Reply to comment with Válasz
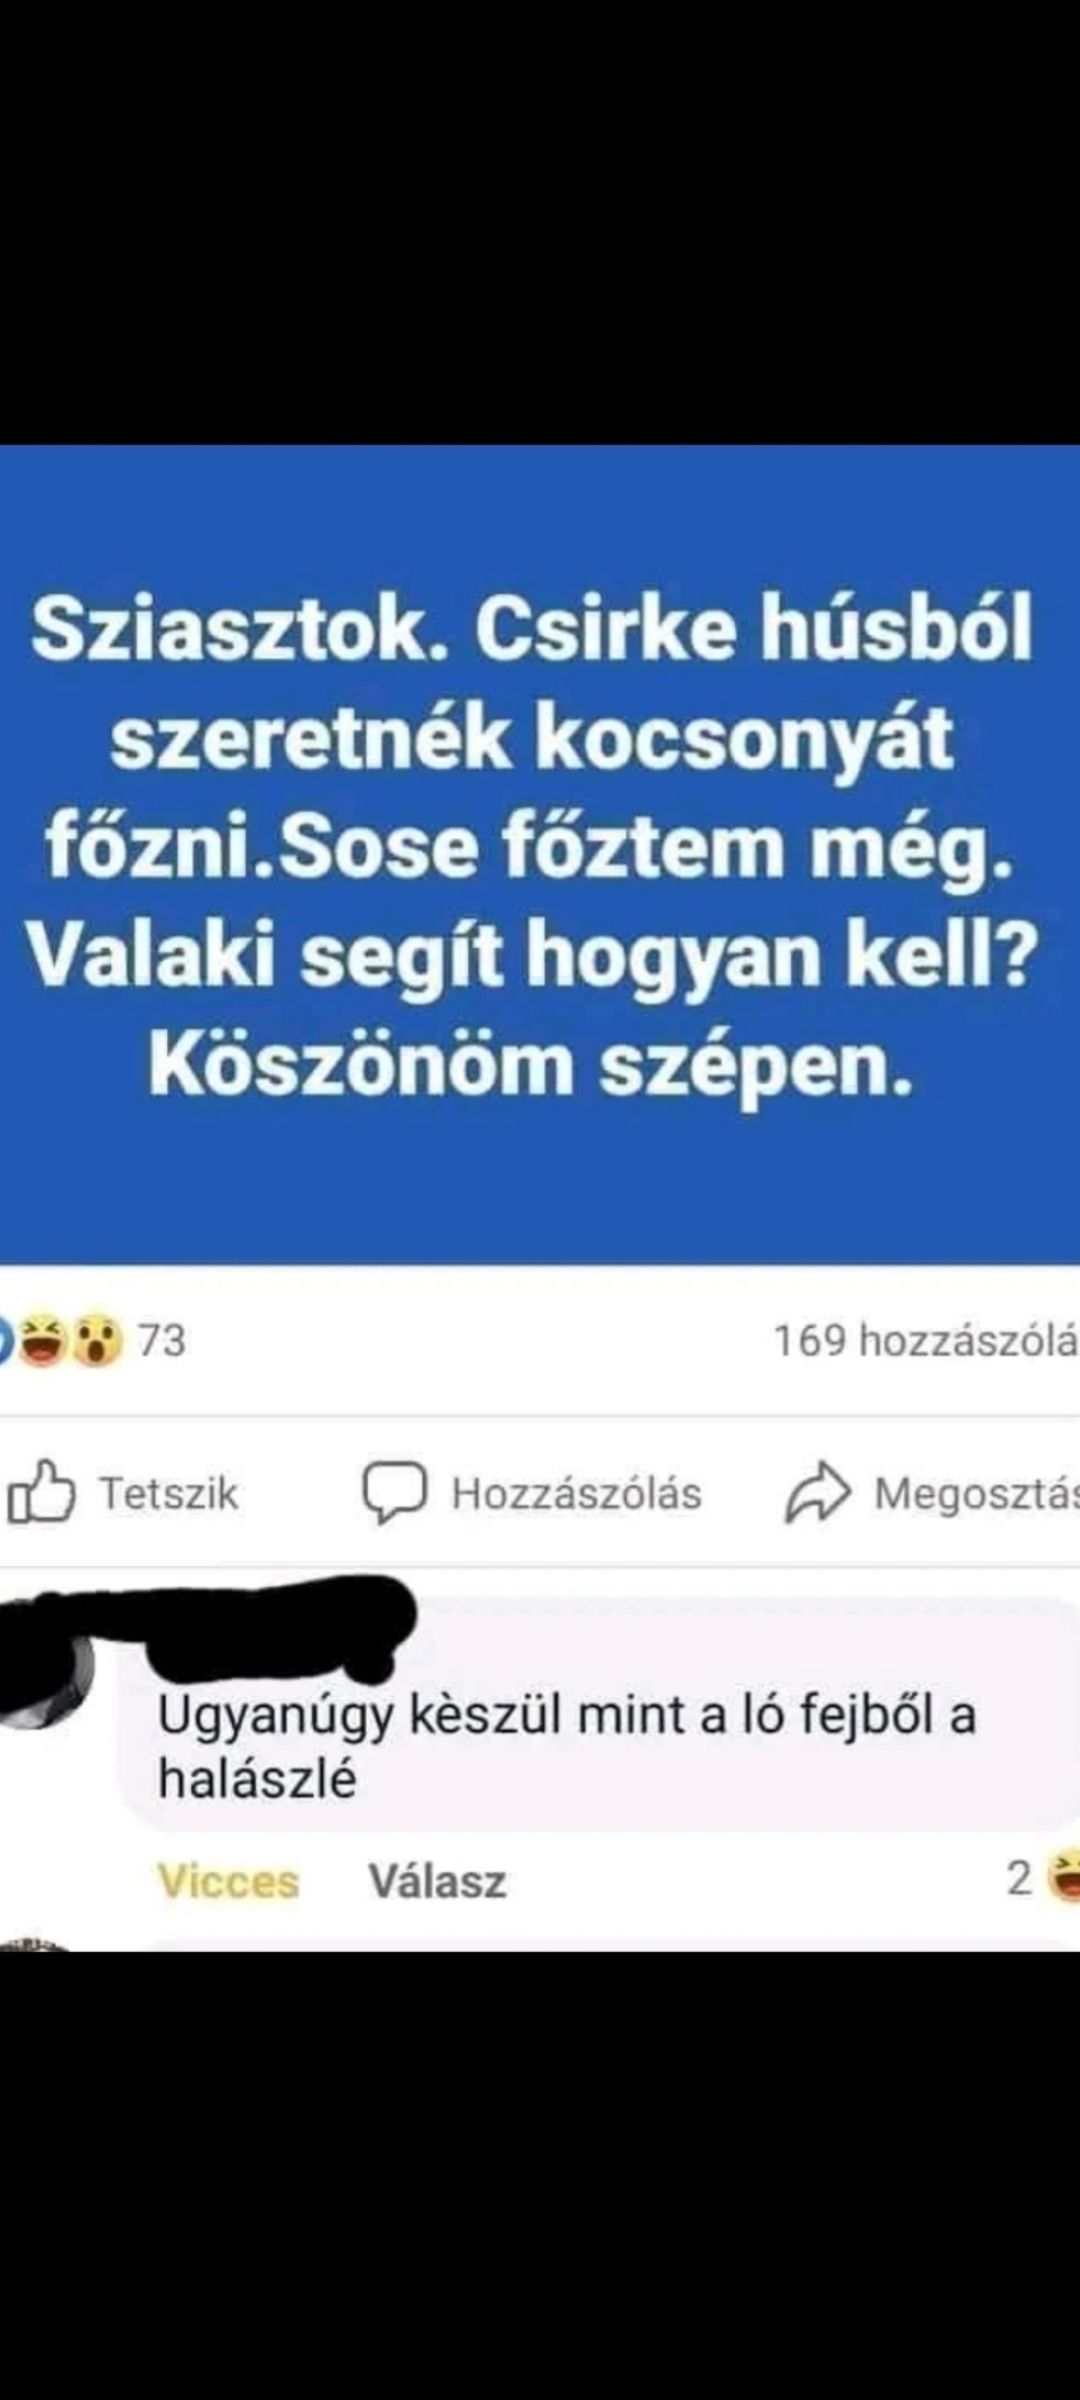 437,1881
